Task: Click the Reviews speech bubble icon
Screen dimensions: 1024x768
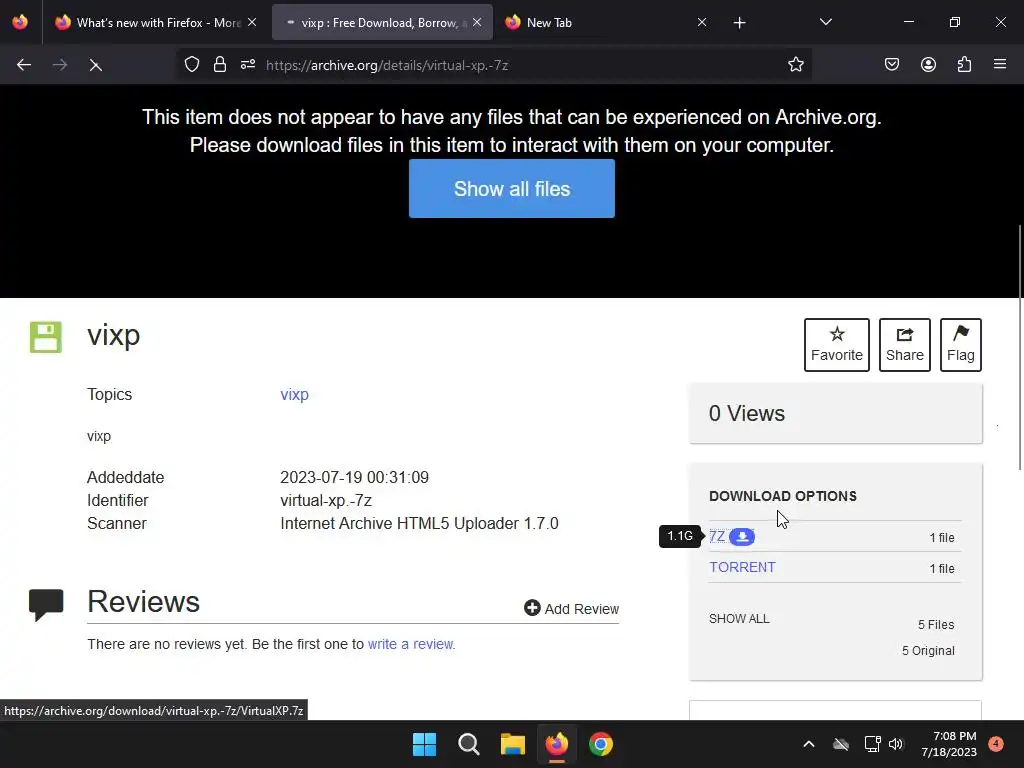Action: 46,605
